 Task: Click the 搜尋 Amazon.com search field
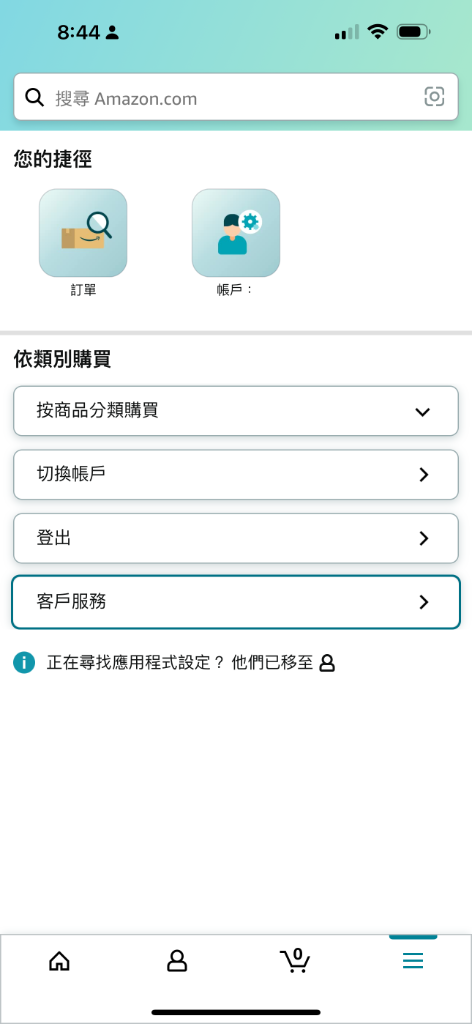(236, 97)
